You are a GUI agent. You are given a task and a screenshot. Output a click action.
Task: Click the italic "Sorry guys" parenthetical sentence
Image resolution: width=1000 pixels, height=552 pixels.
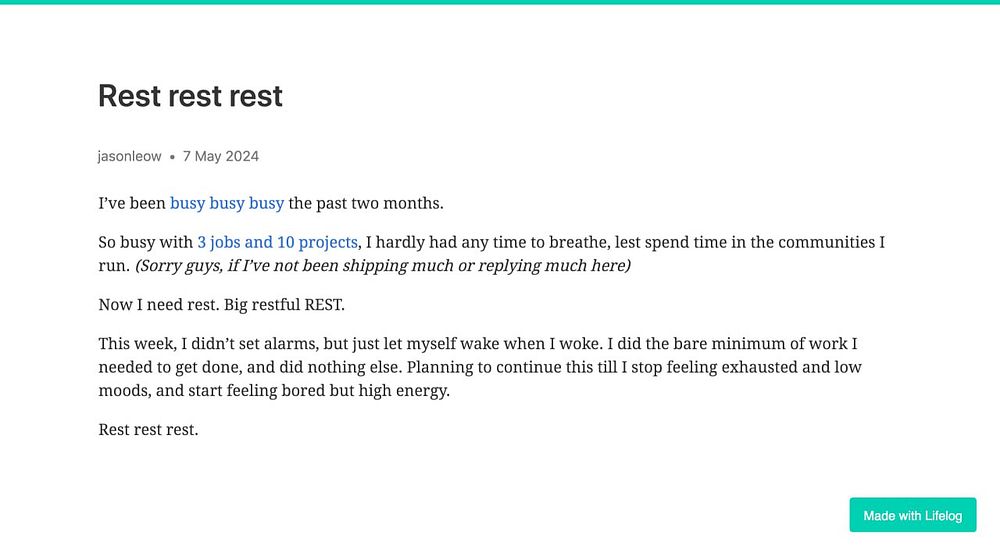click(383, 266)
